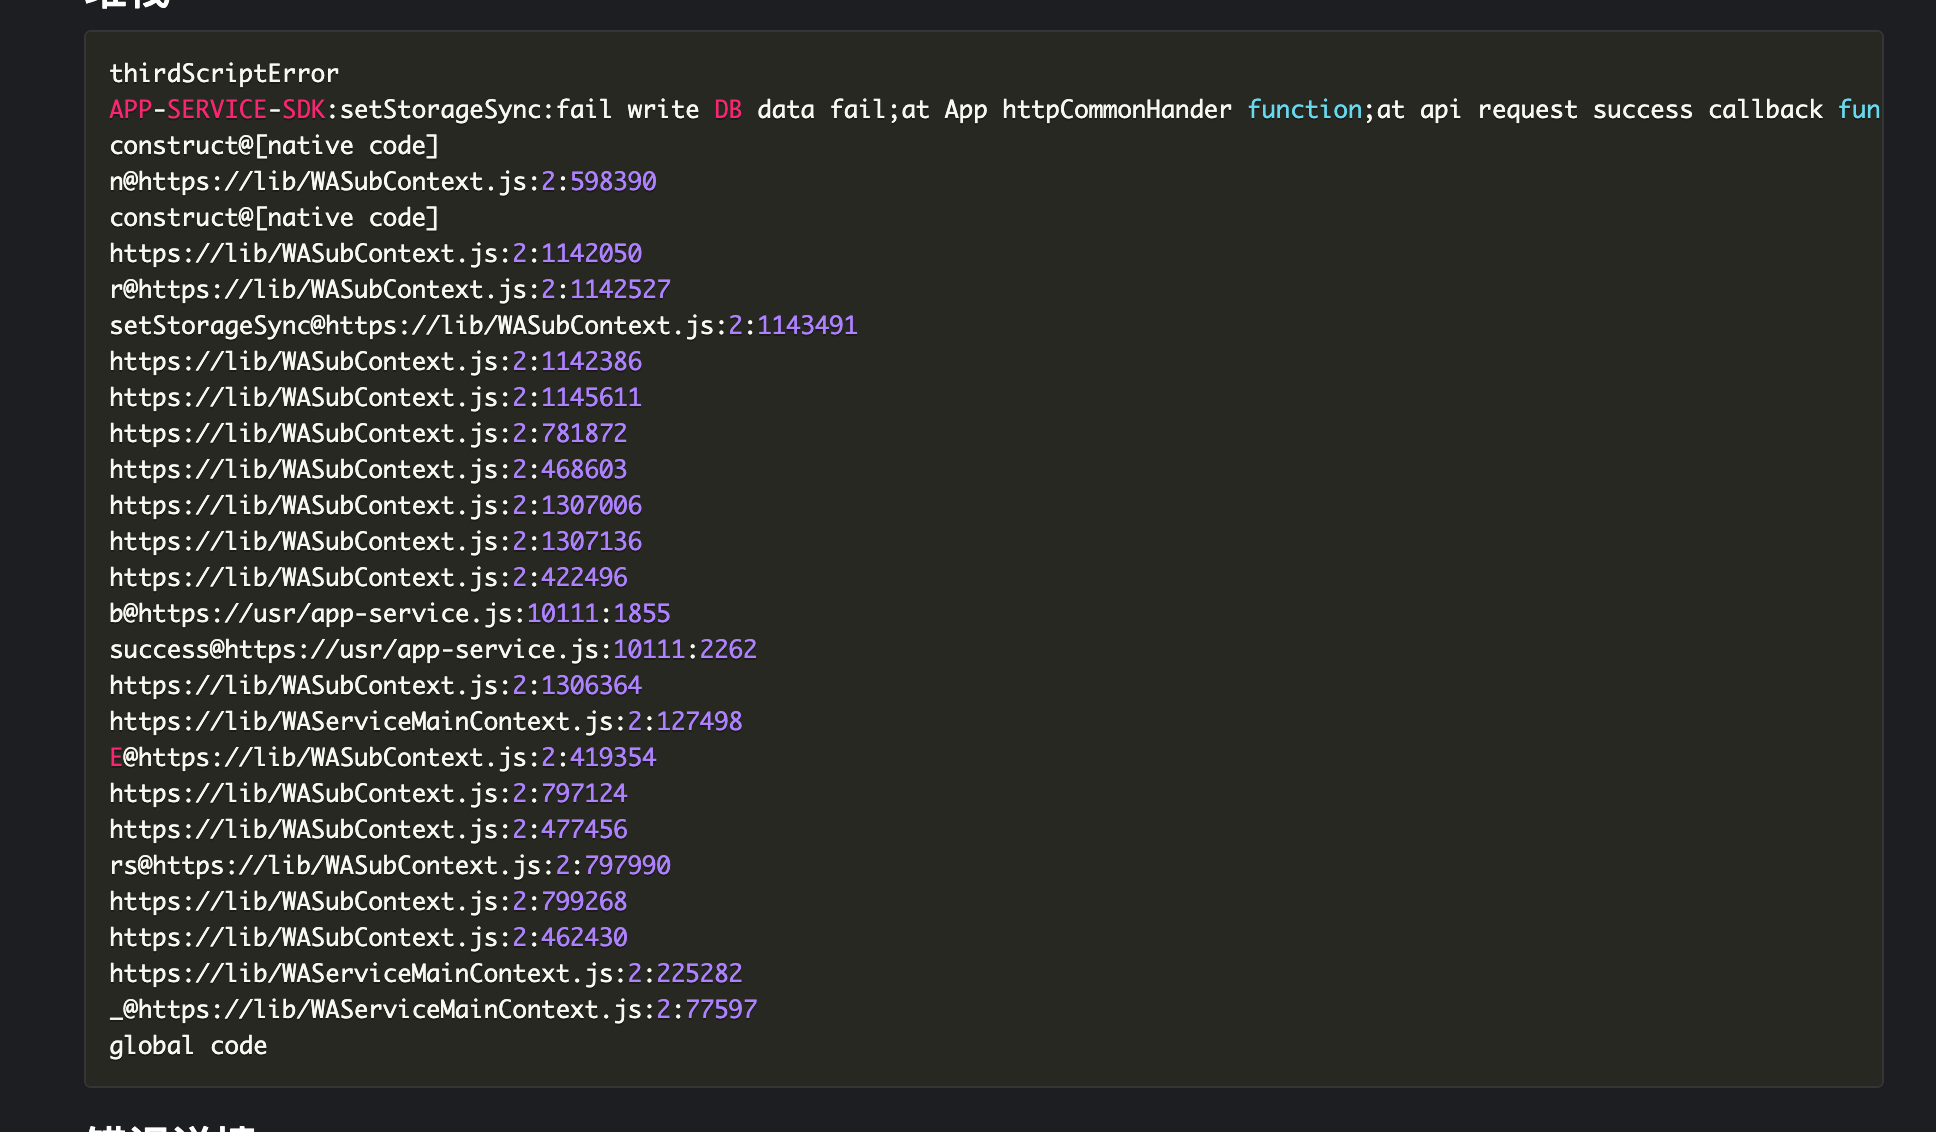Click the WASubContext.js:2:1142050 stack frame
This screenshot has width=1936, height=1132.
(375, 254)
